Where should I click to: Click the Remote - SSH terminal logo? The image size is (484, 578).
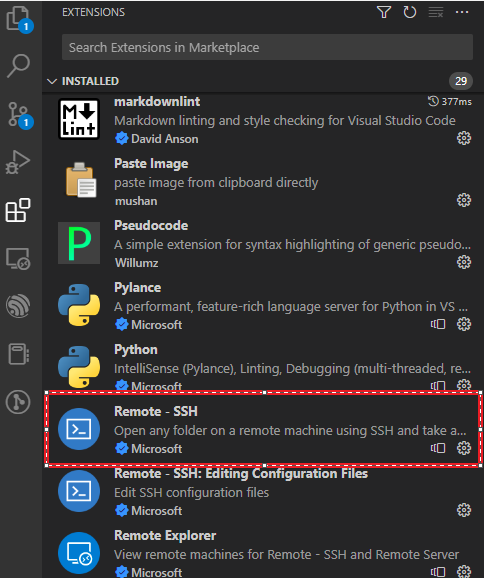79,429
